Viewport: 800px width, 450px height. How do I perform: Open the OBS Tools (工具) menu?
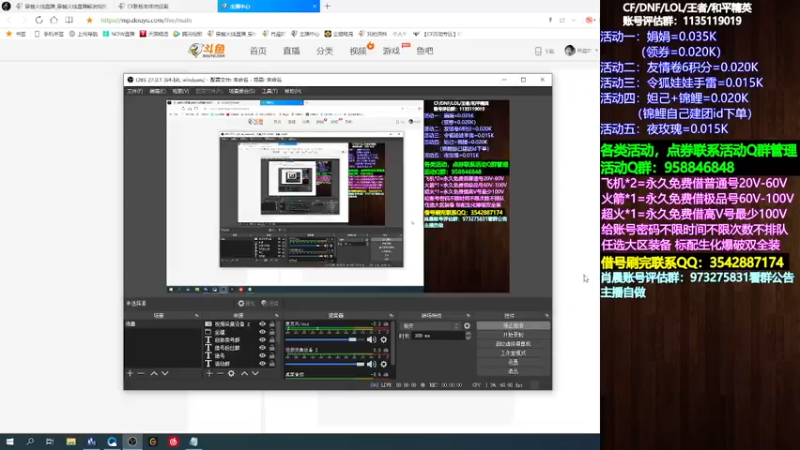(x=269, y=91)
